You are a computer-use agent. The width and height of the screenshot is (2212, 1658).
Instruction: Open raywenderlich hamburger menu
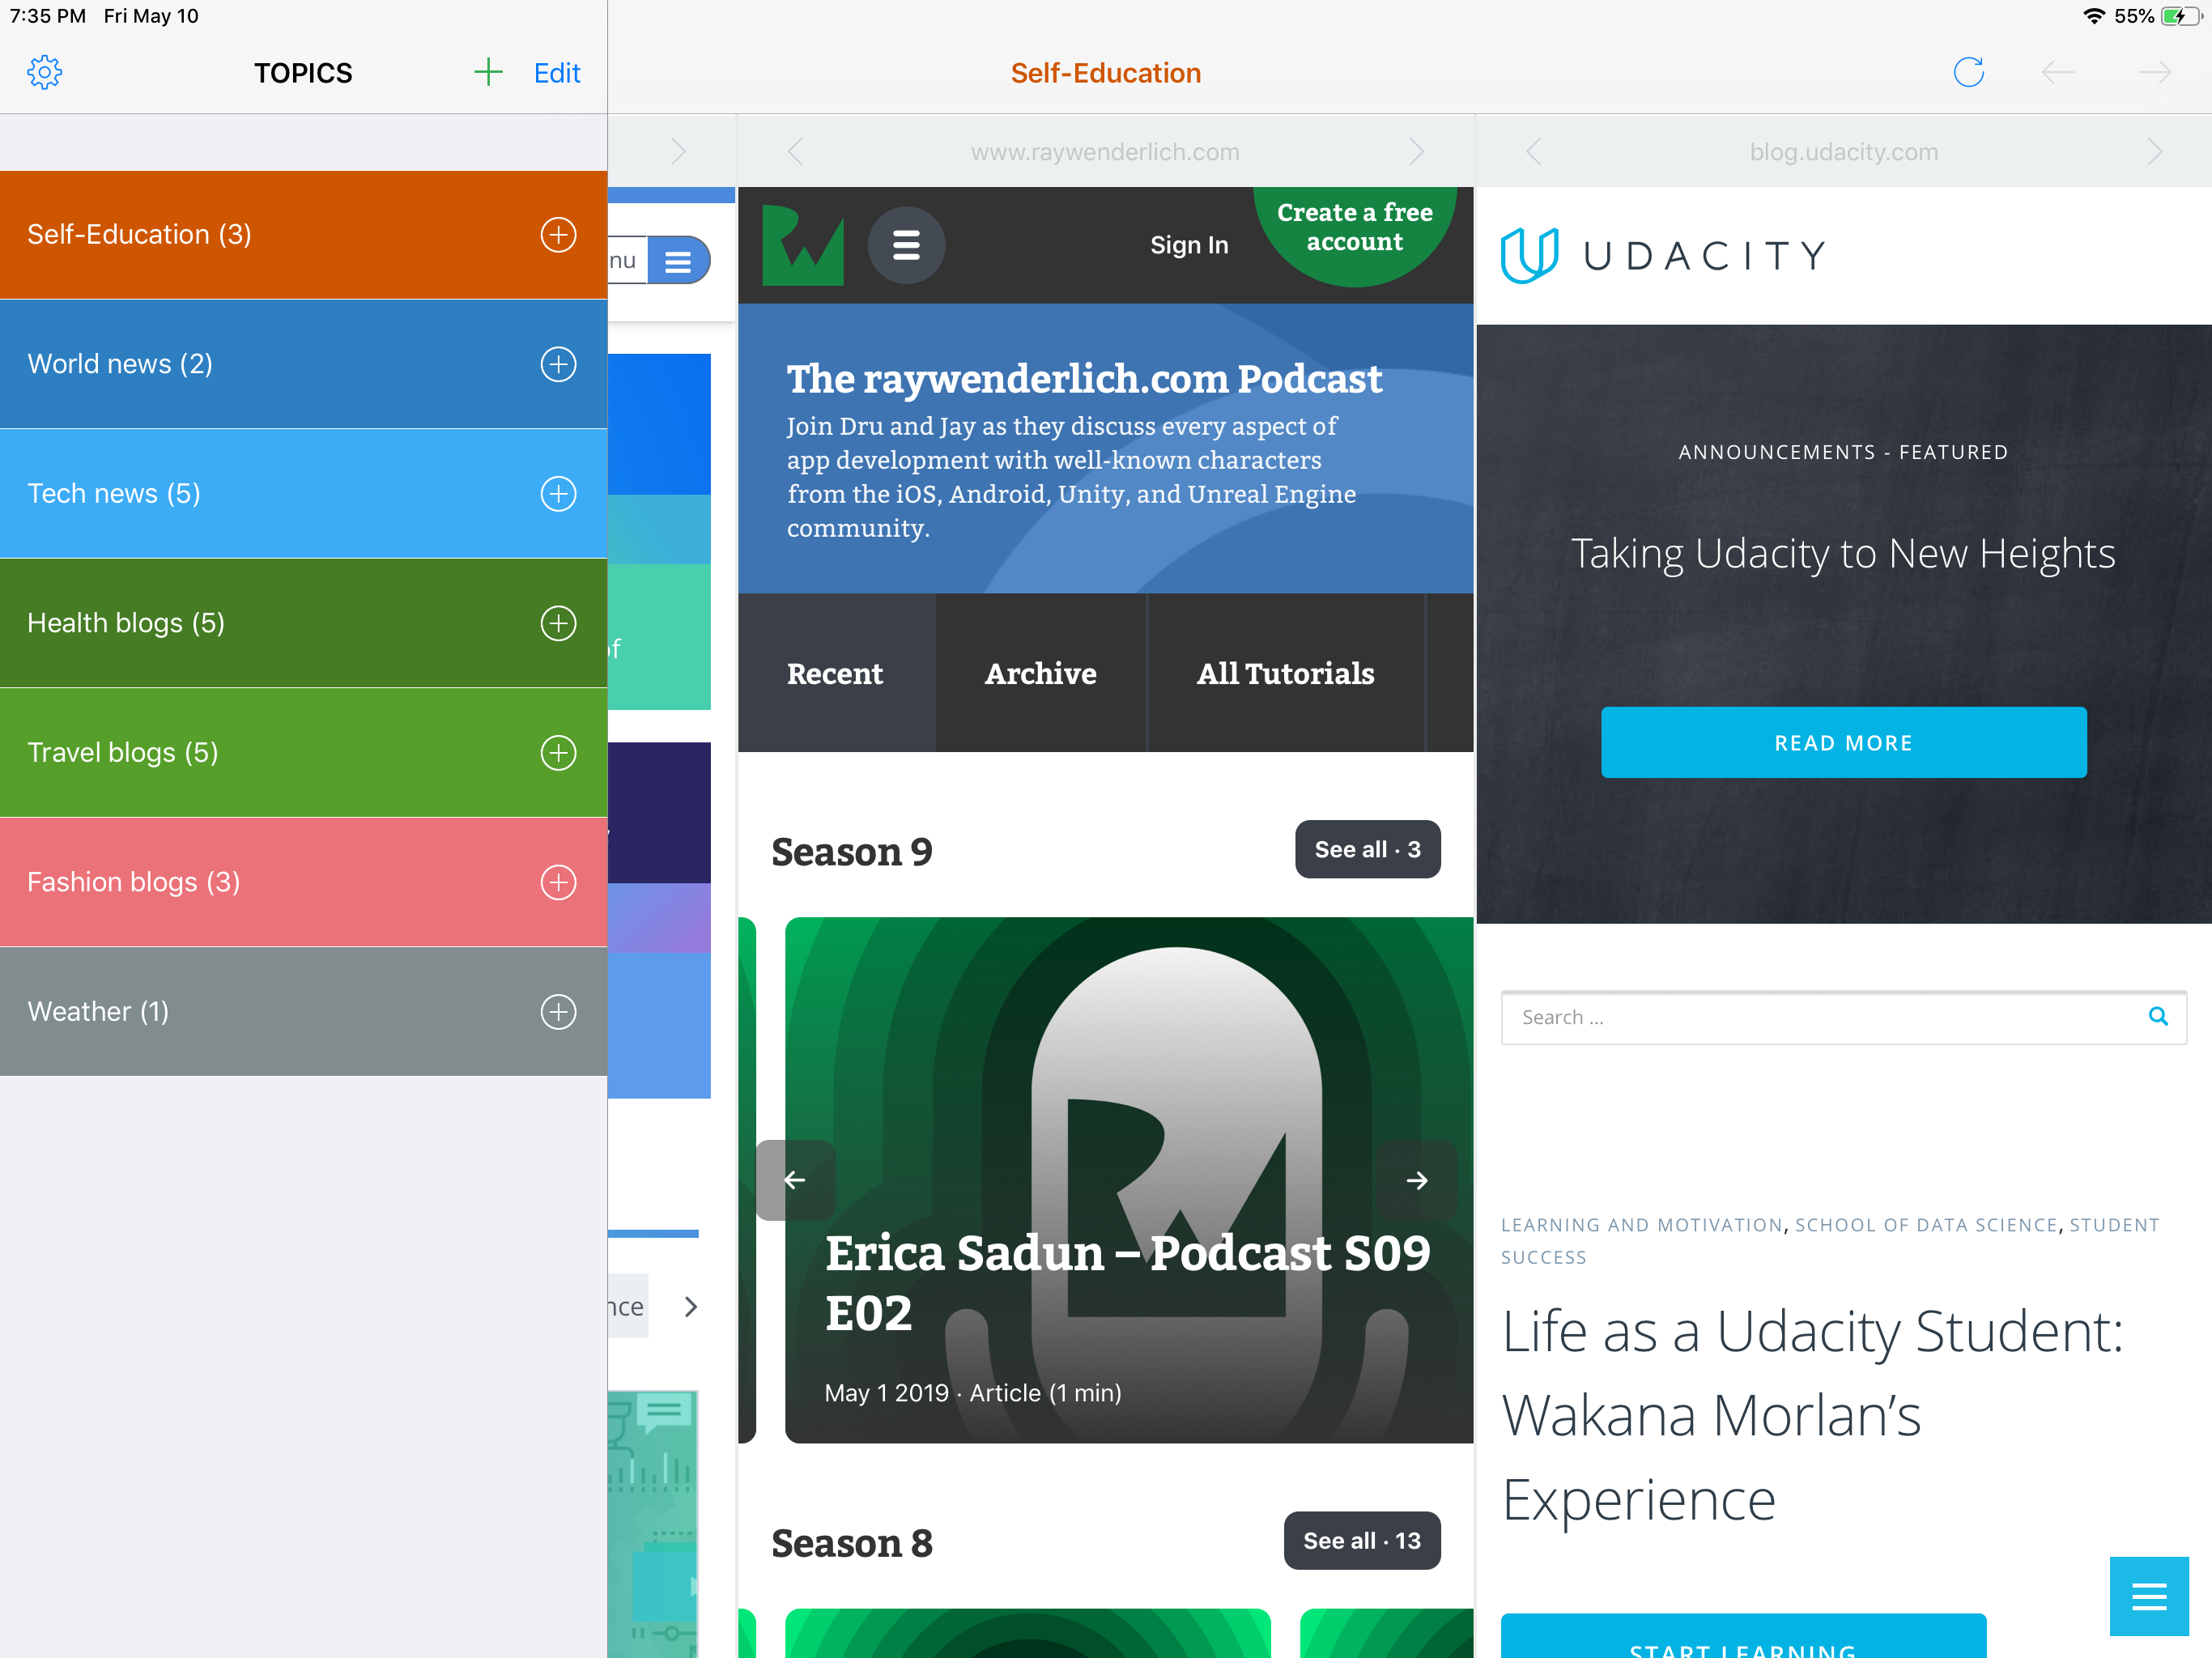(x=905, y=245)
